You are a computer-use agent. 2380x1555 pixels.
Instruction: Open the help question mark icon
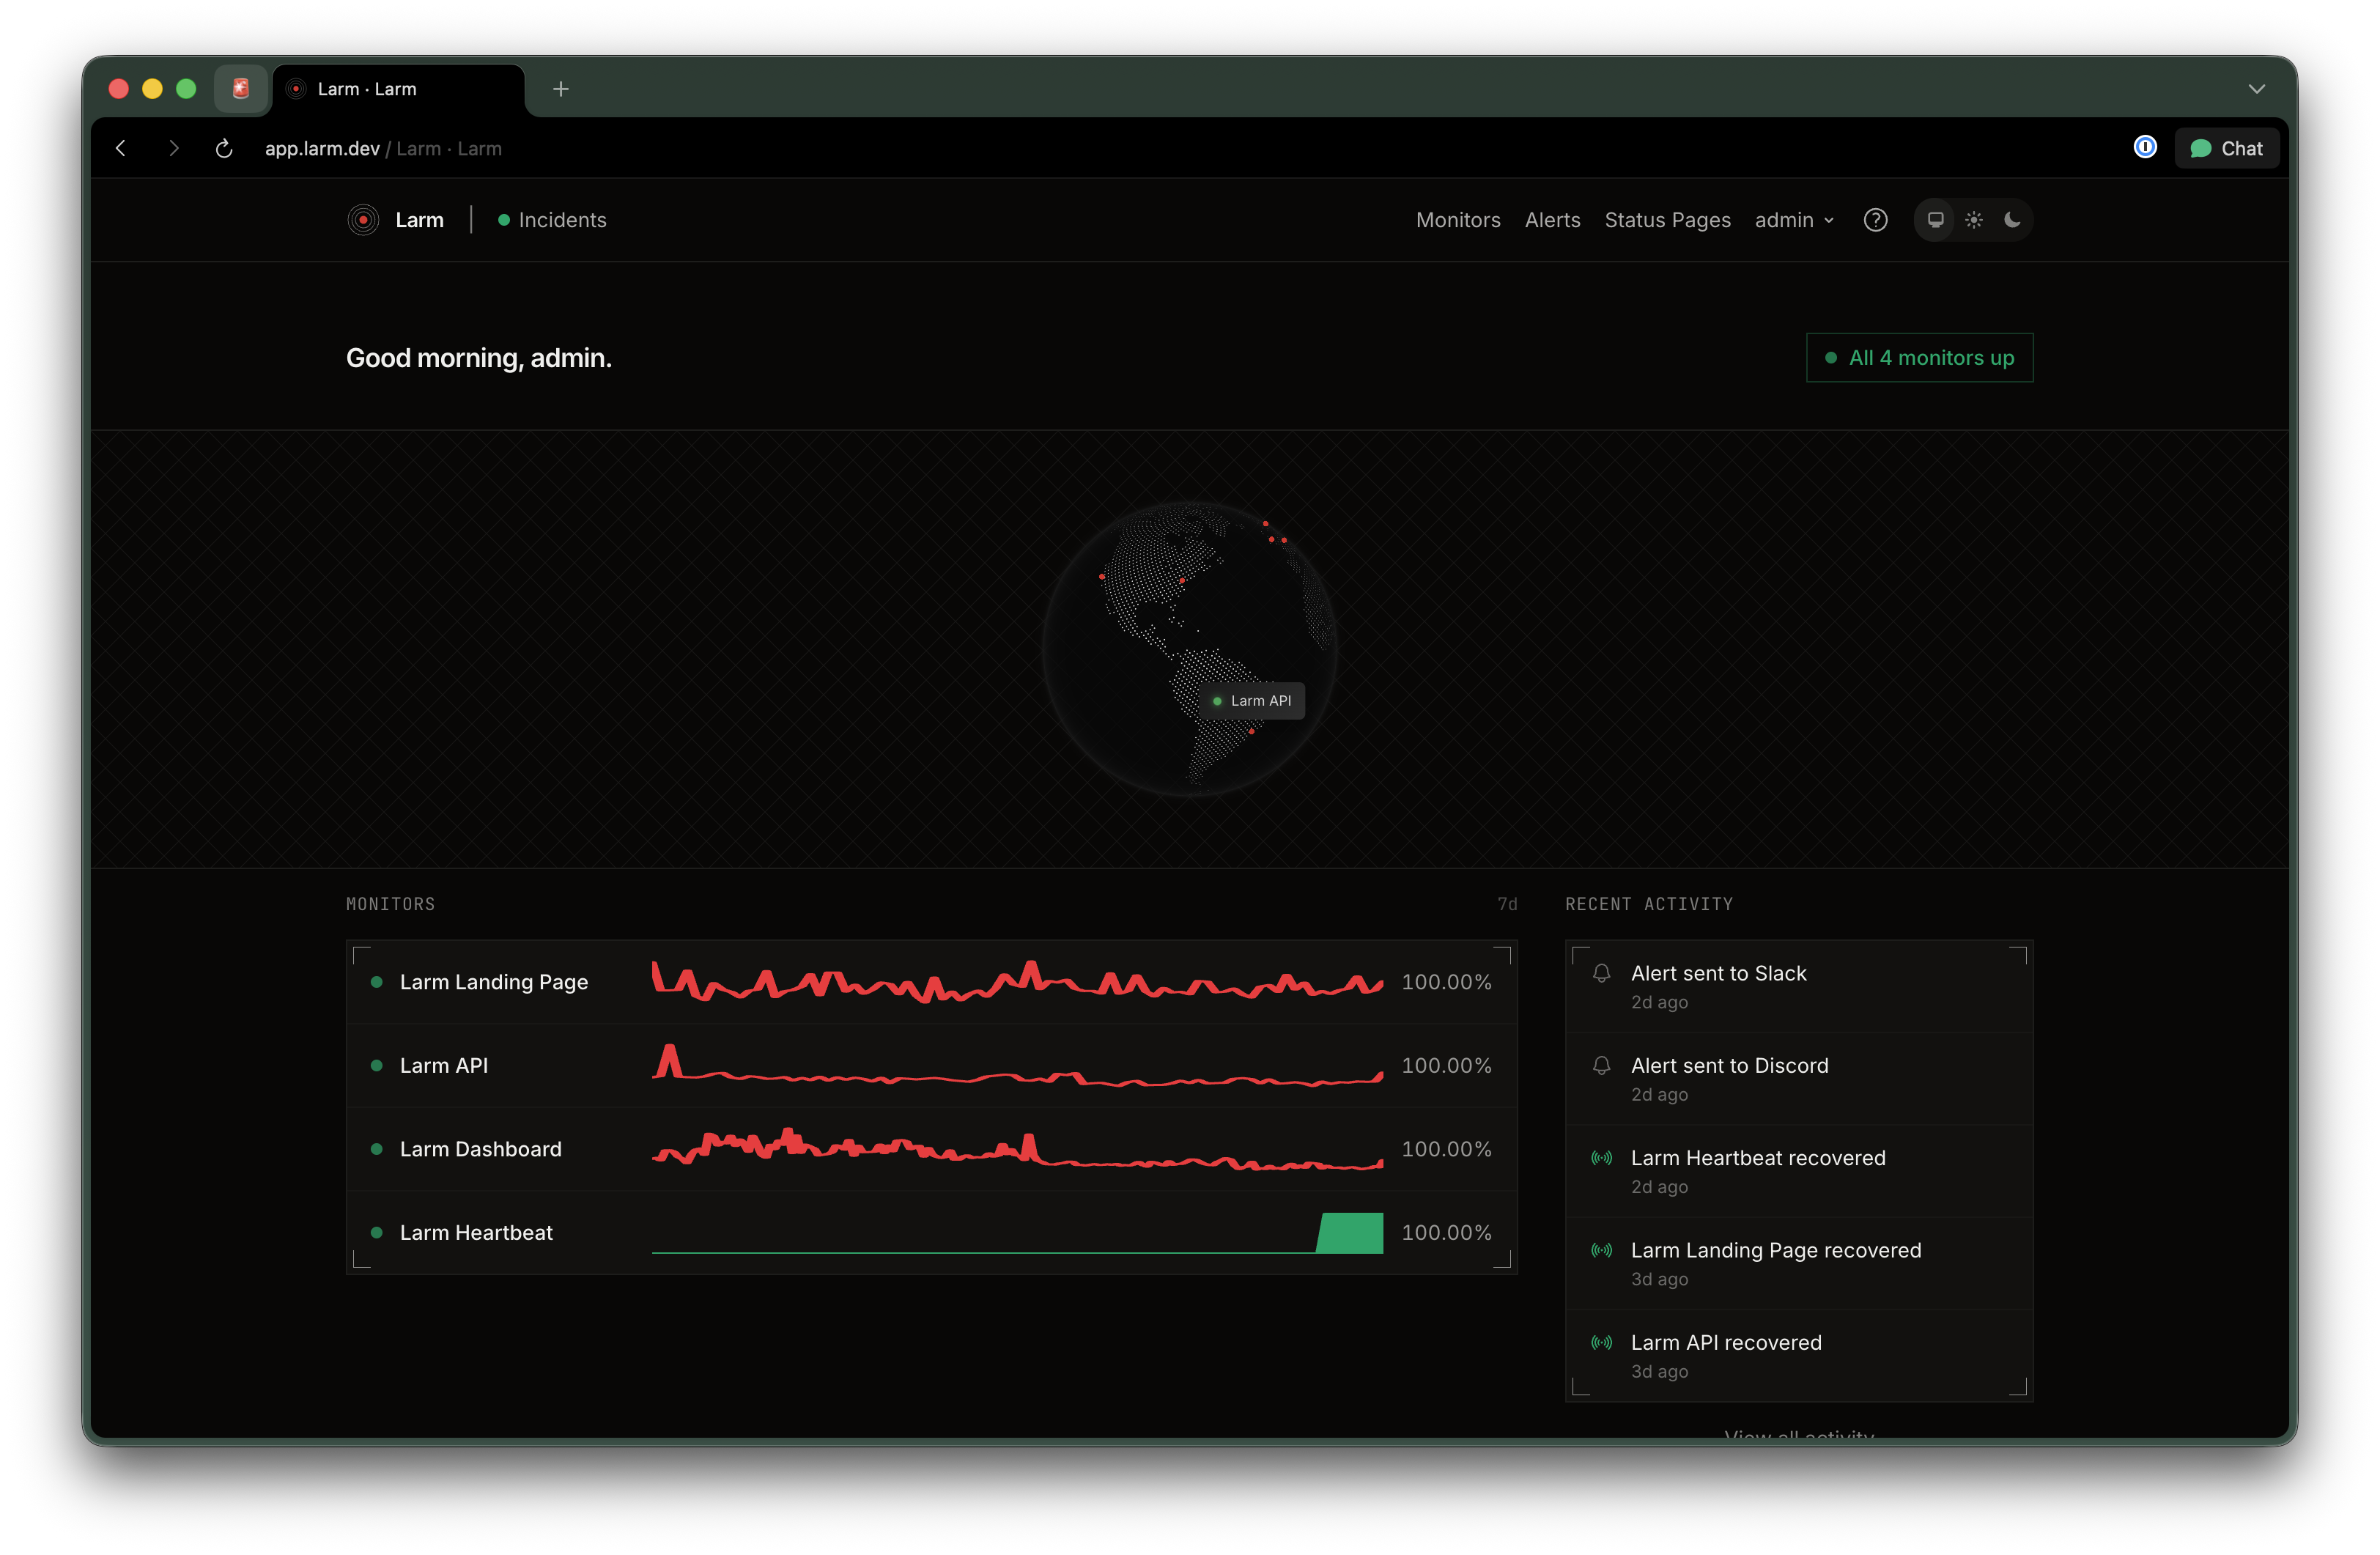point(1875,220)
